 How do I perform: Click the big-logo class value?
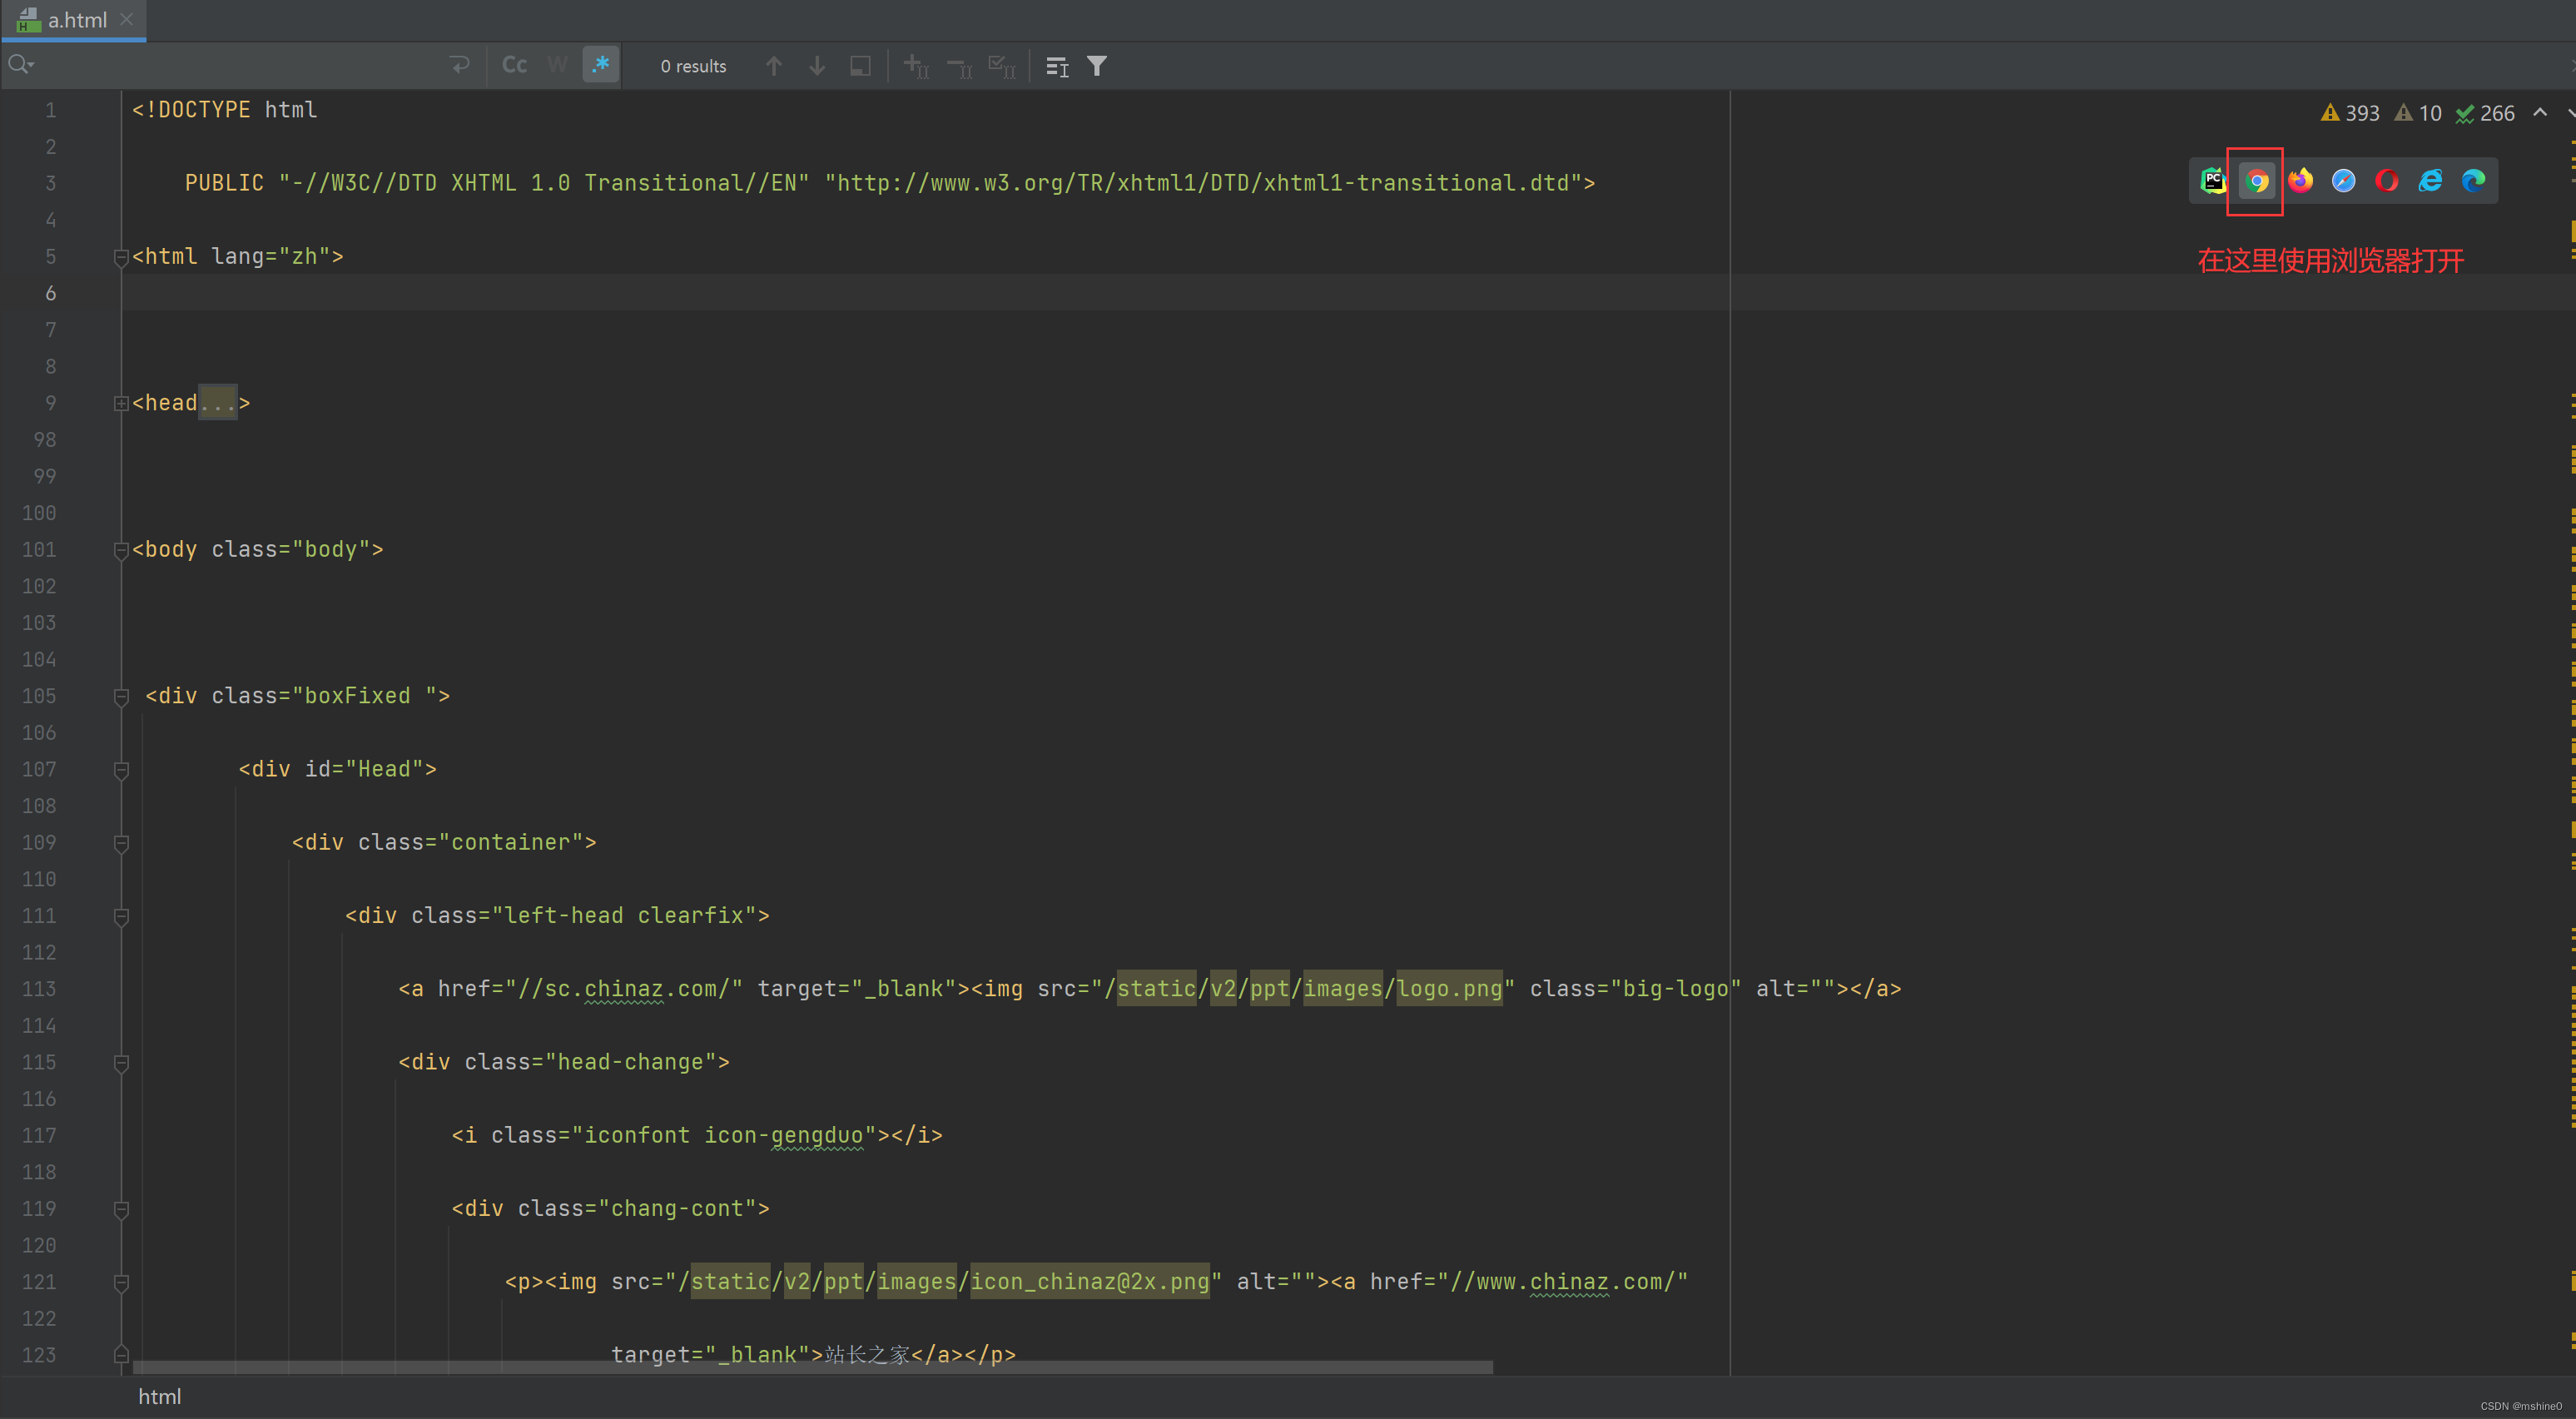(x=1675, y=989)
